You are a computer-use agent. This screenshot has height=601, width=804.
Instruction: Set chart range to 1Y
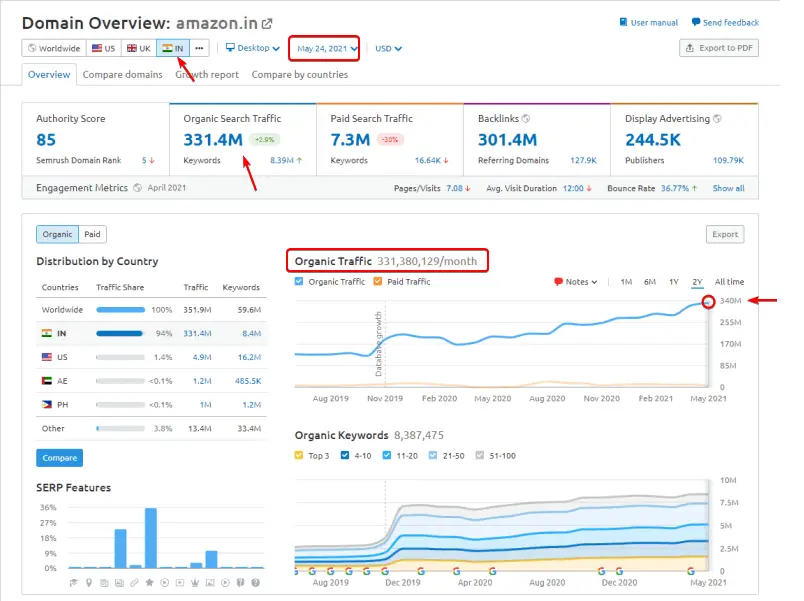click(x=674, y=282)
